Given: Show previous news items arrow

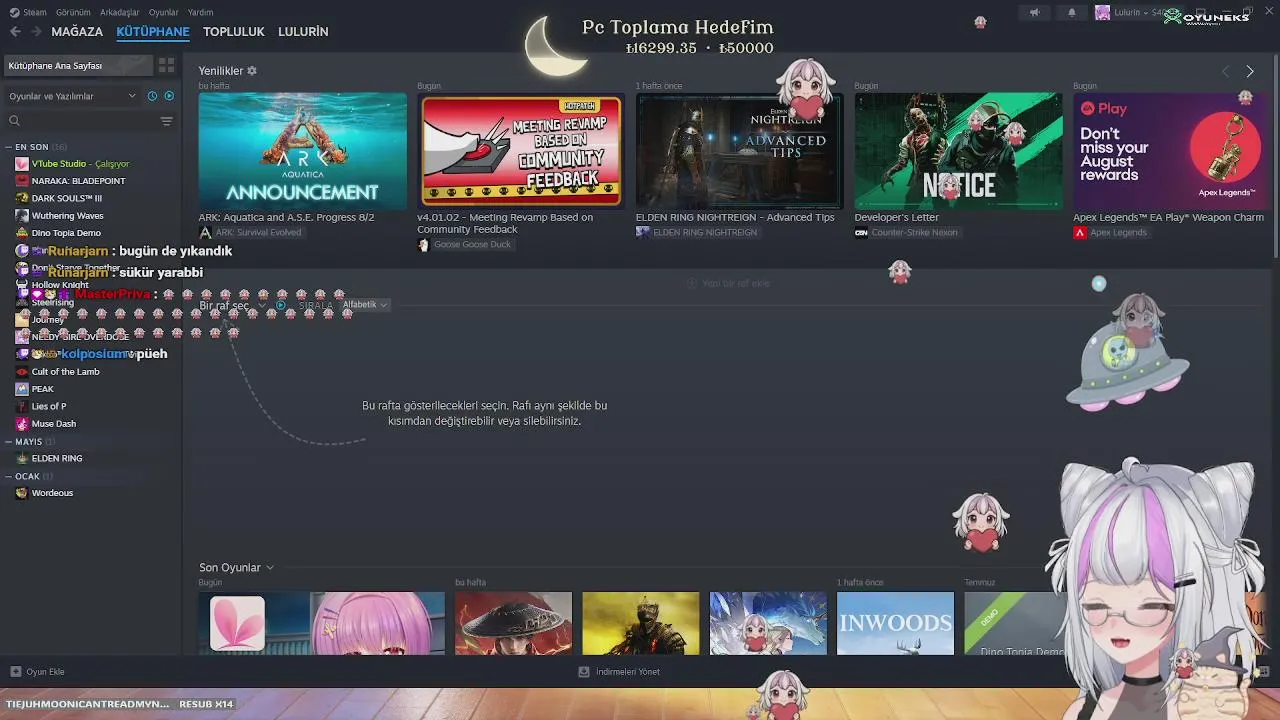Looking at the screenshot, I should tap(1225, 71).
